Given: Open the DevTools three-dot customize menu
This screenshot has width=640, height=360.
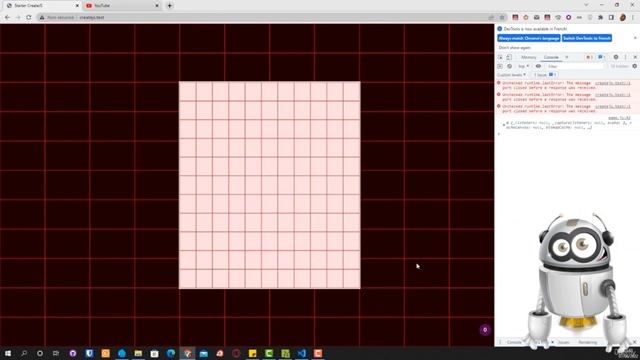Looking at the screenshot, I should [625, 57].
